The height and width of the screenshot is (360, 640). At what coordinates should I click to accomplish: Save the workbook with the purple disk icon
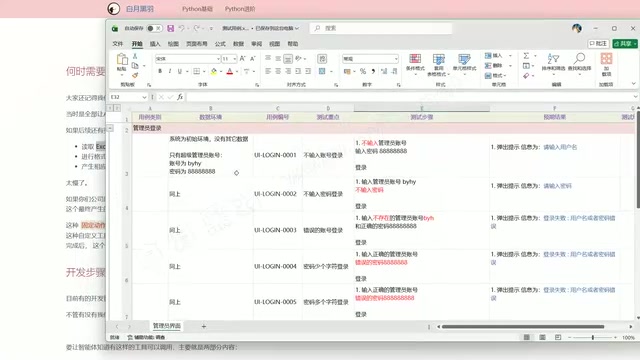[171, 28]
